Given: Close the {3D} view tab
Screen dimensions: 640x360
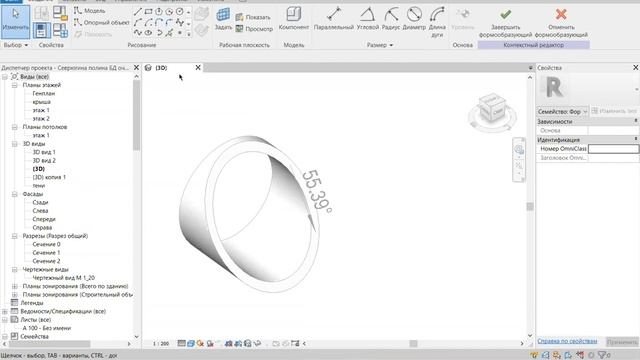Looking at the screenshot, I should [198, 68].
